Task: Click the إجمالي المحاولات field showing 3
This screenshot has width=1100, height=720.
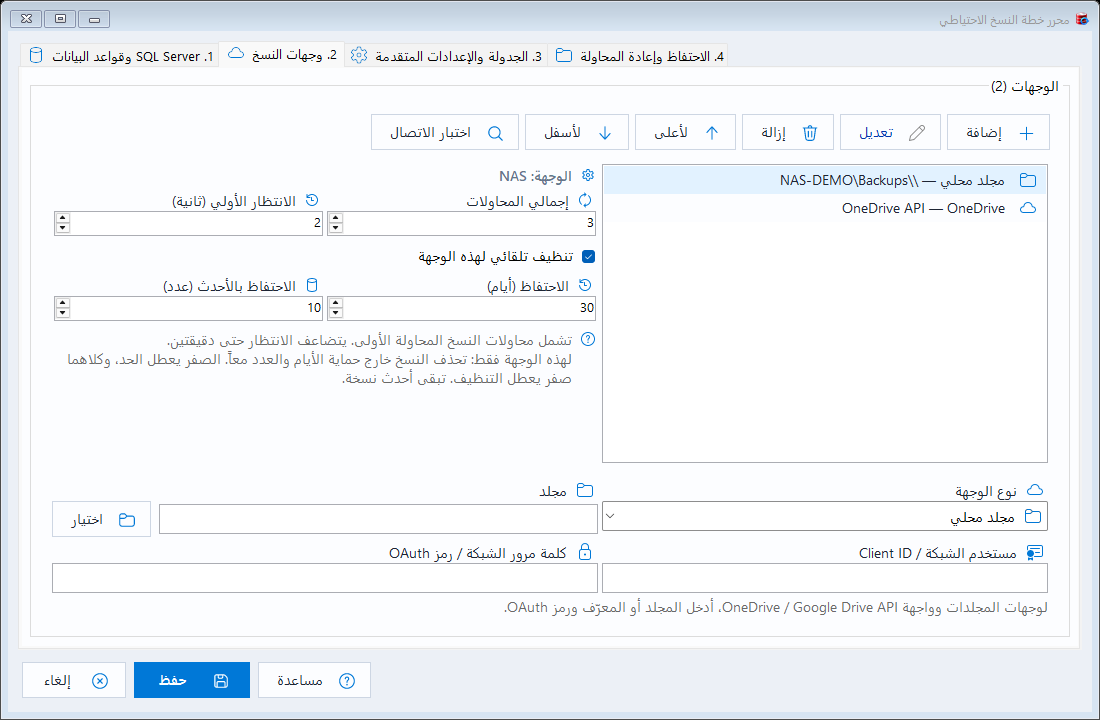Action: point(462,223)
